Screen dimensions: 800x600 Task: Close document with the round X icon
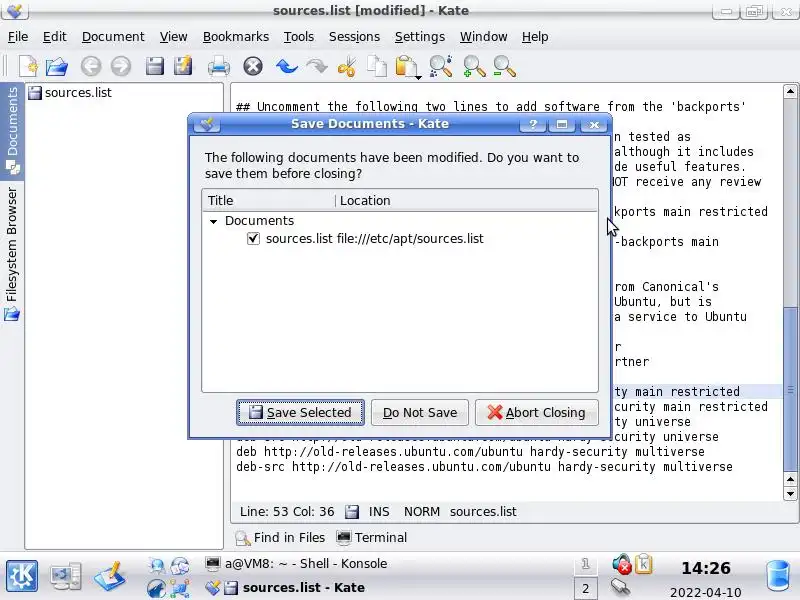tap(253, 66)
